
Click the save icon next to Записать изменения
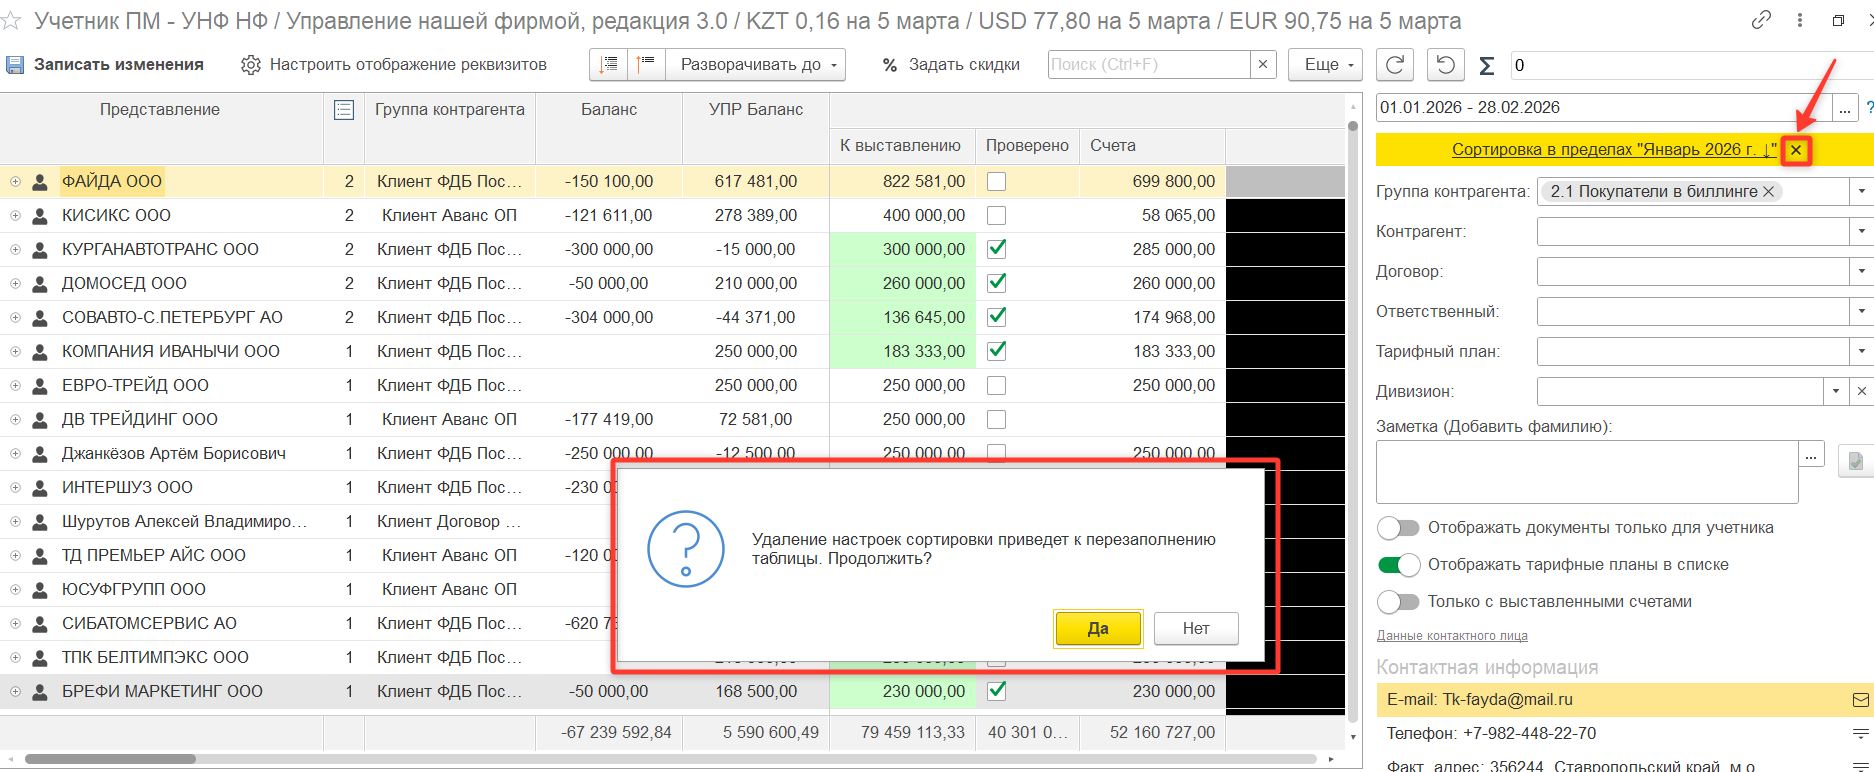coord(15,65)
